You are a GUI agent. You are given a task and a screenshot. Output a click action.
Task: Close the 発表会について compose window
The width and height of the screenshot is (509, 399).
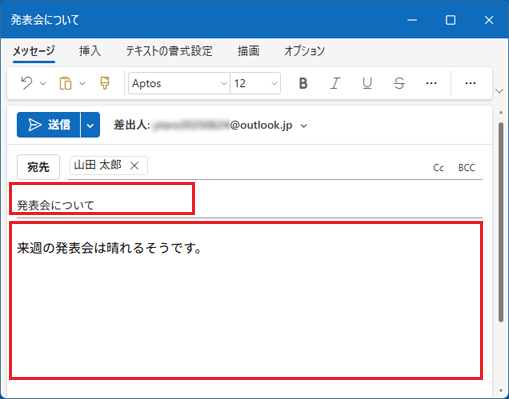[x=489, y=20]
